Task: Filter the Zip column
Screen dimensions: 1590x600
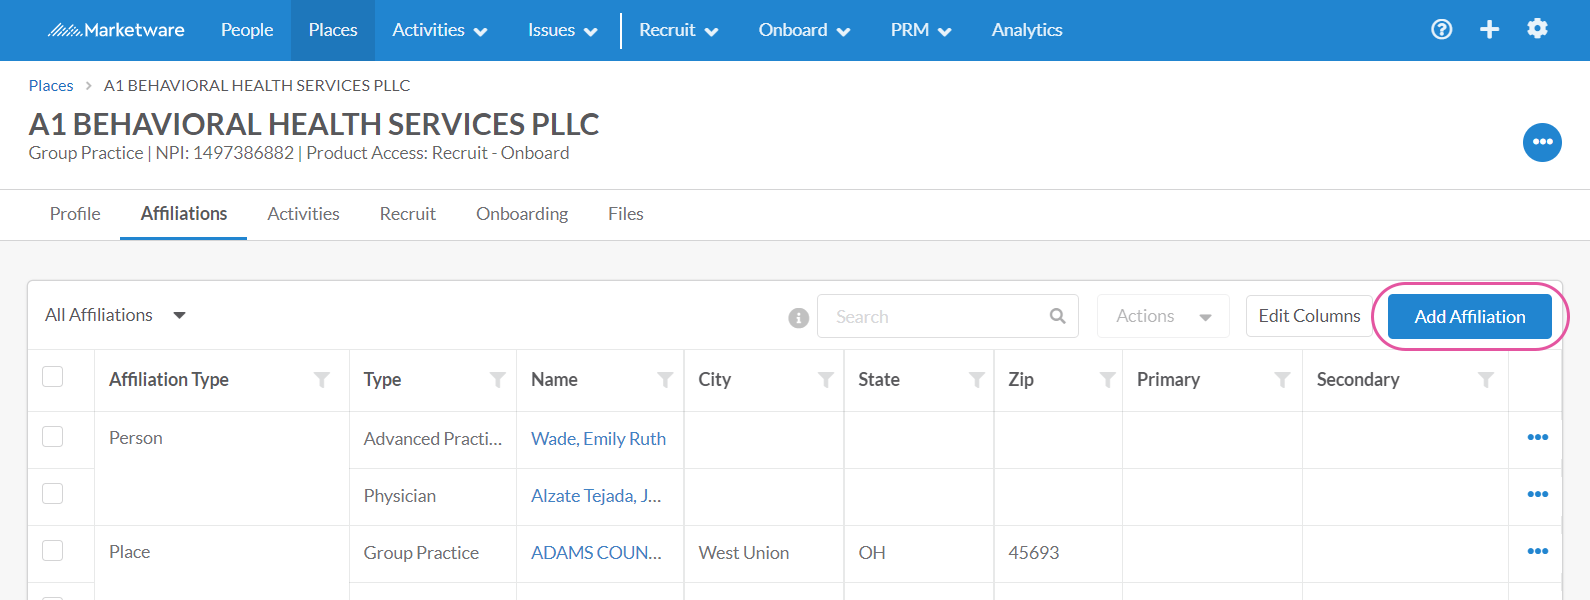Action: [1108, 380]
